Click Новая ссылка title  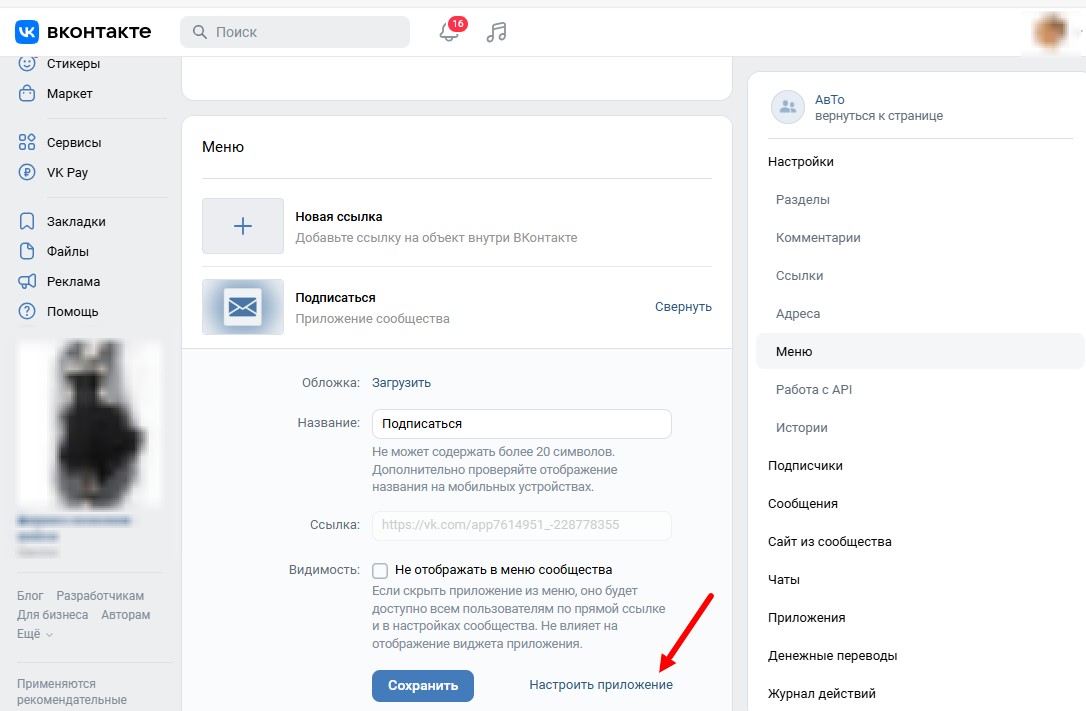(x=339, y=217)
